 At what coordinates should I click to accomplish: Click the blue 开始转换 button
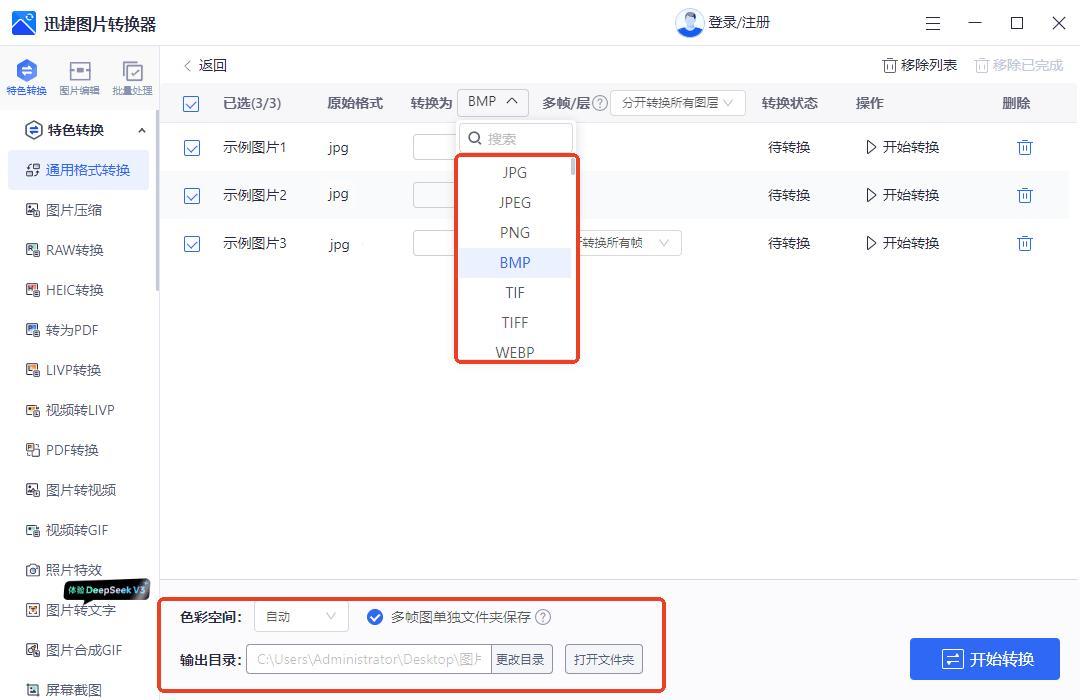pos(984,659)
